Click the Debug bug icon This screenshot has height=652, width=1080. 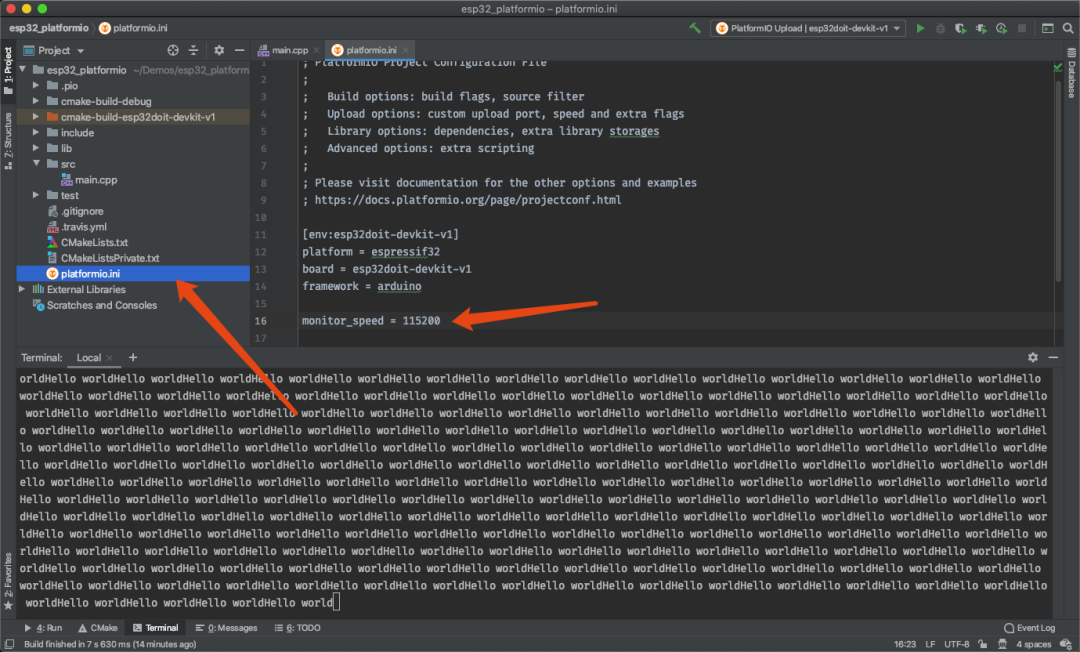941,29
